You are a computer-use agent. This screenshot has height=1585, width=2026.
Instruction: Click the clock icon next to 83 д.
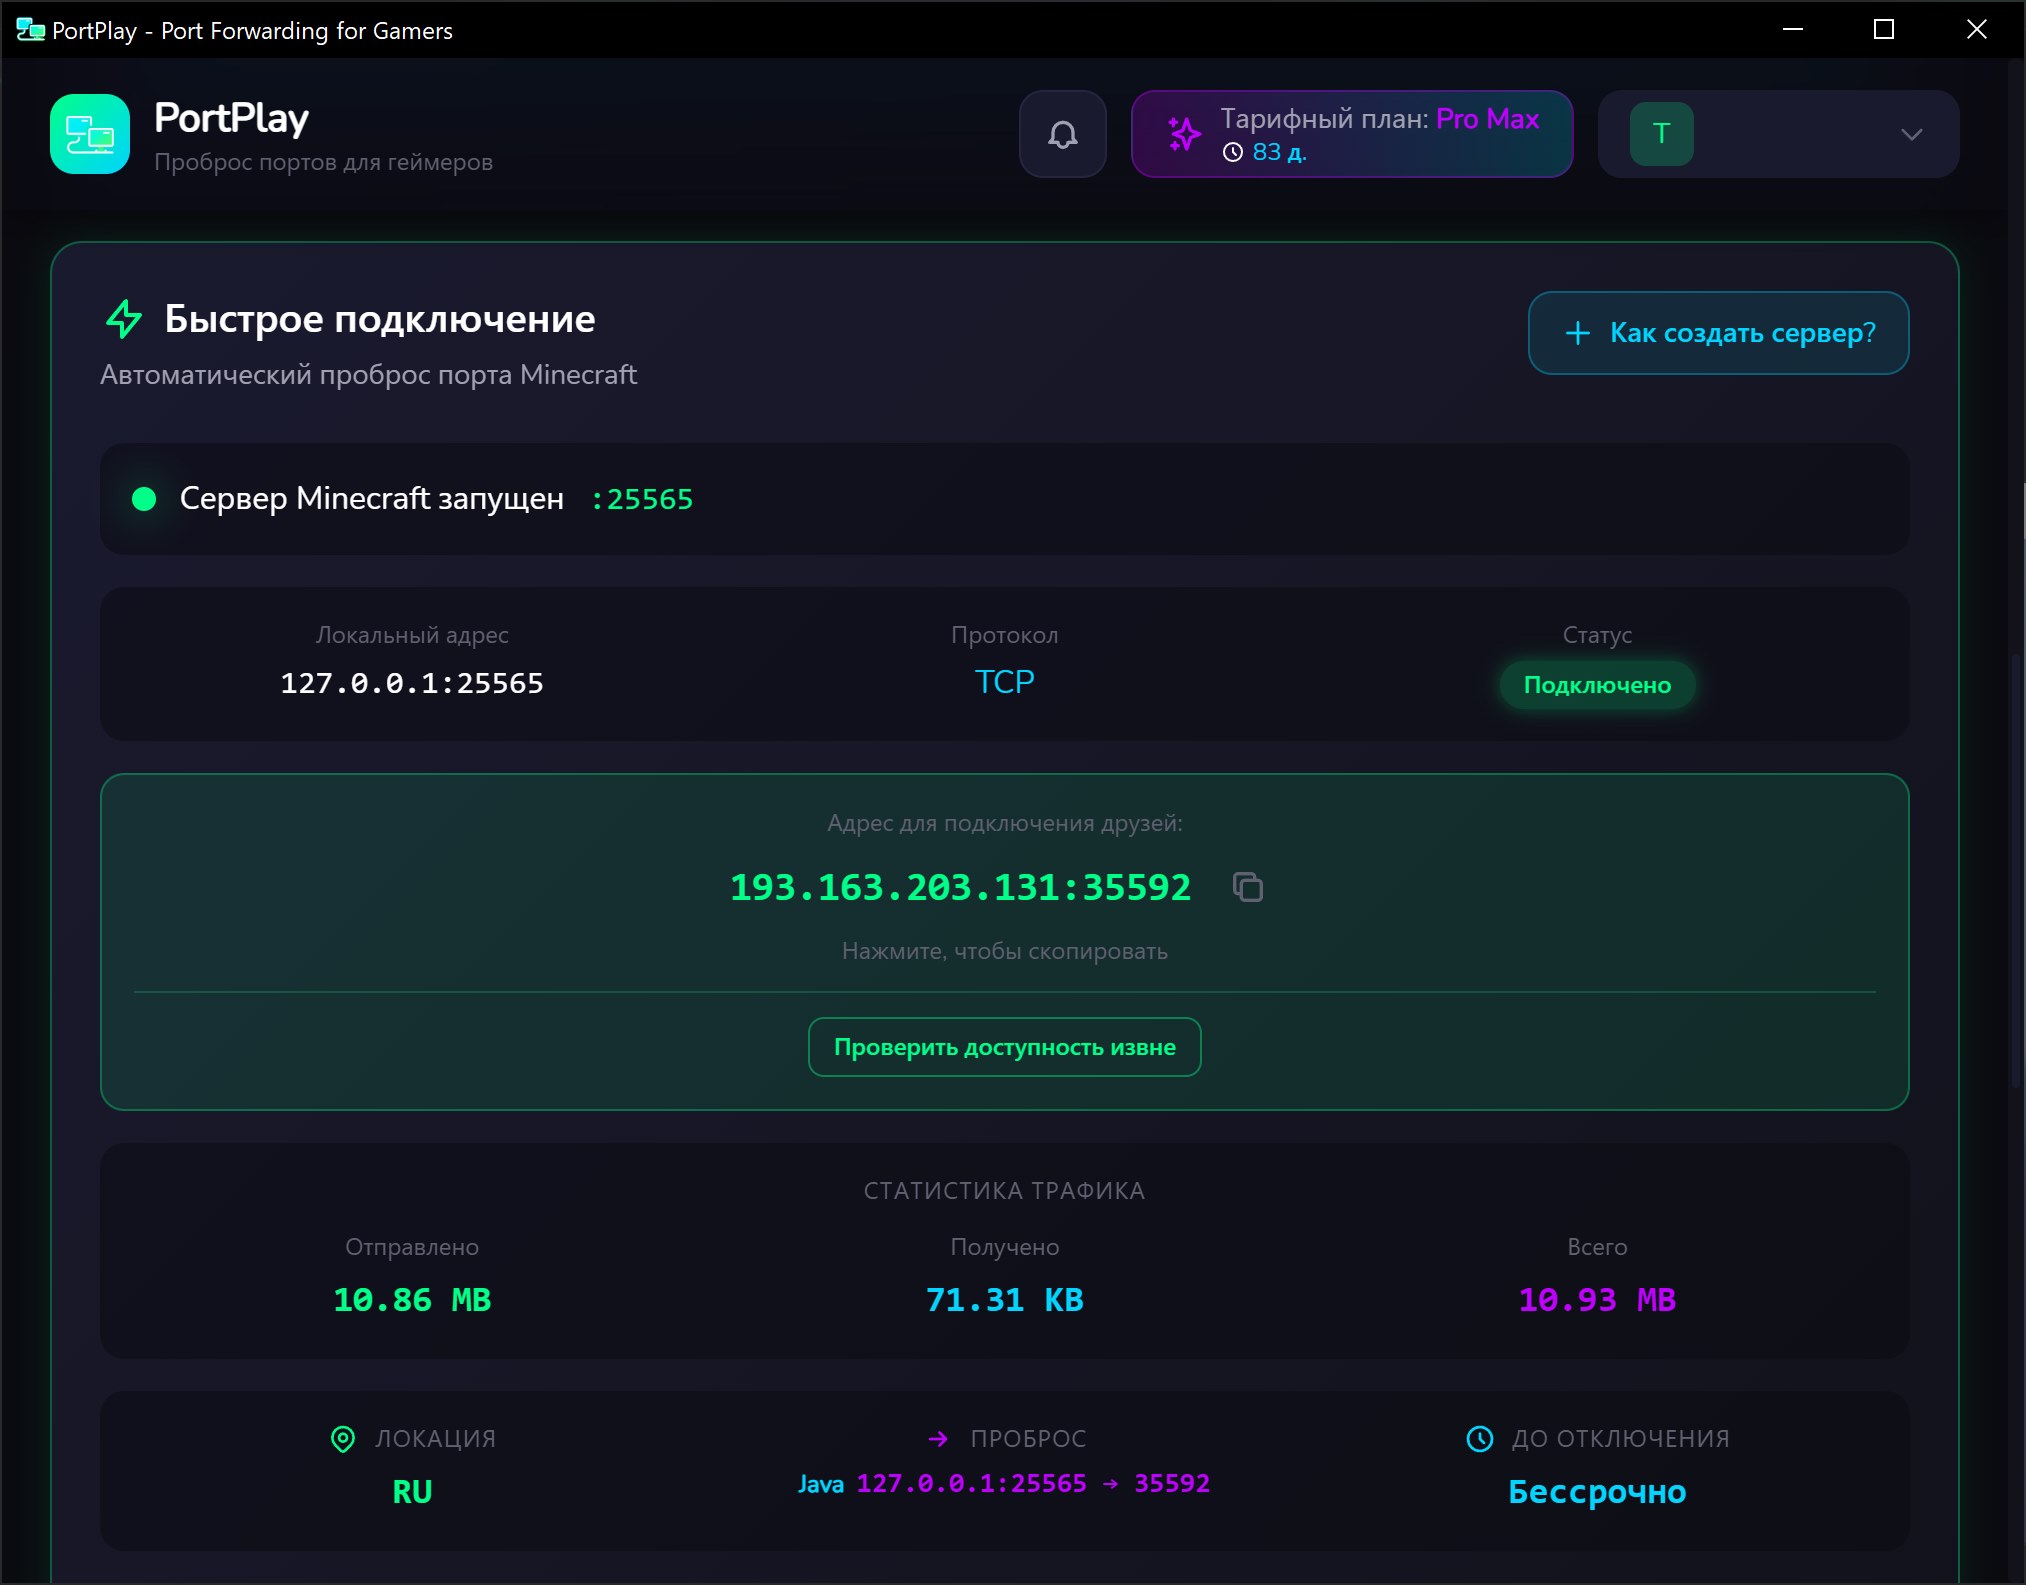pos(1233,152)
